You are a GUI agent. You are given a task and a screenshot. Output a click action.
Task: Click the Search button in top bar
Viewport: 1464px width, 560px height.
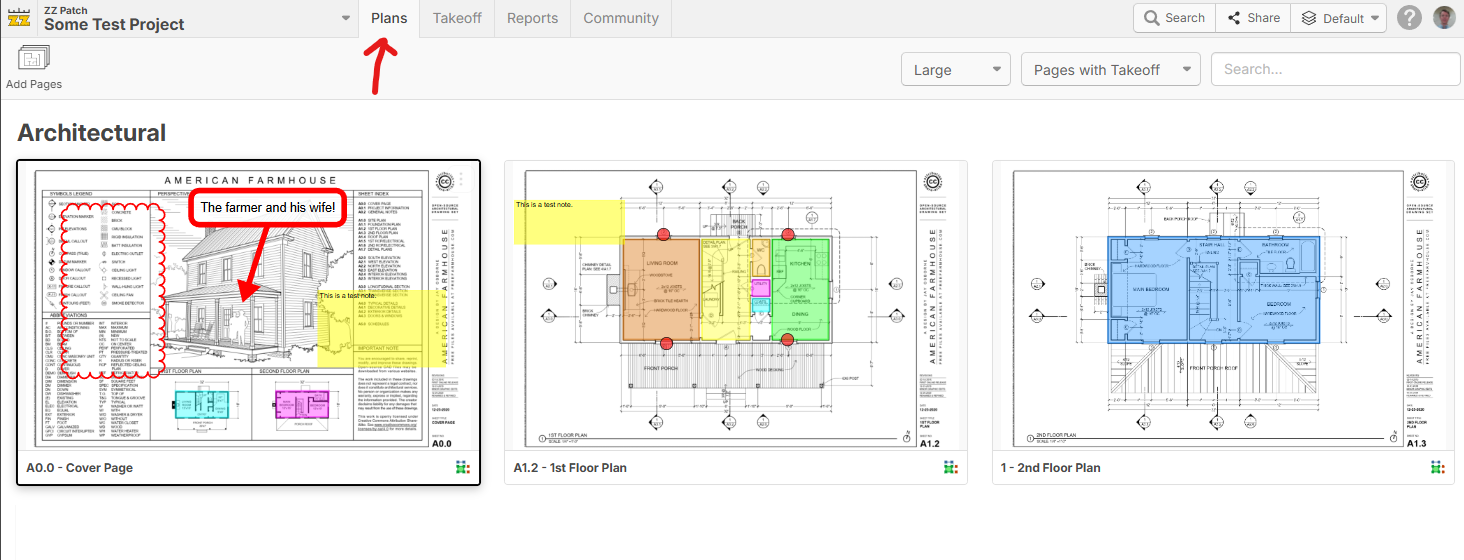pyautogui.click(x=1174, y=18)
